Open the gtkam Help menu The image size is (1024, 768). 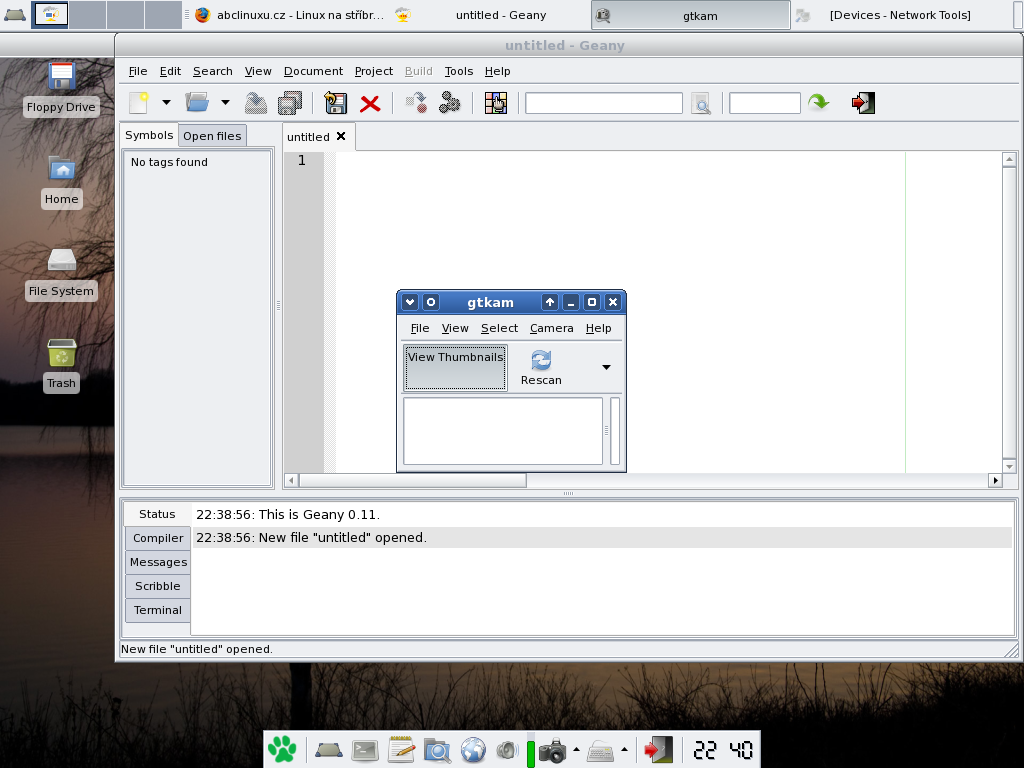point(598,328)
